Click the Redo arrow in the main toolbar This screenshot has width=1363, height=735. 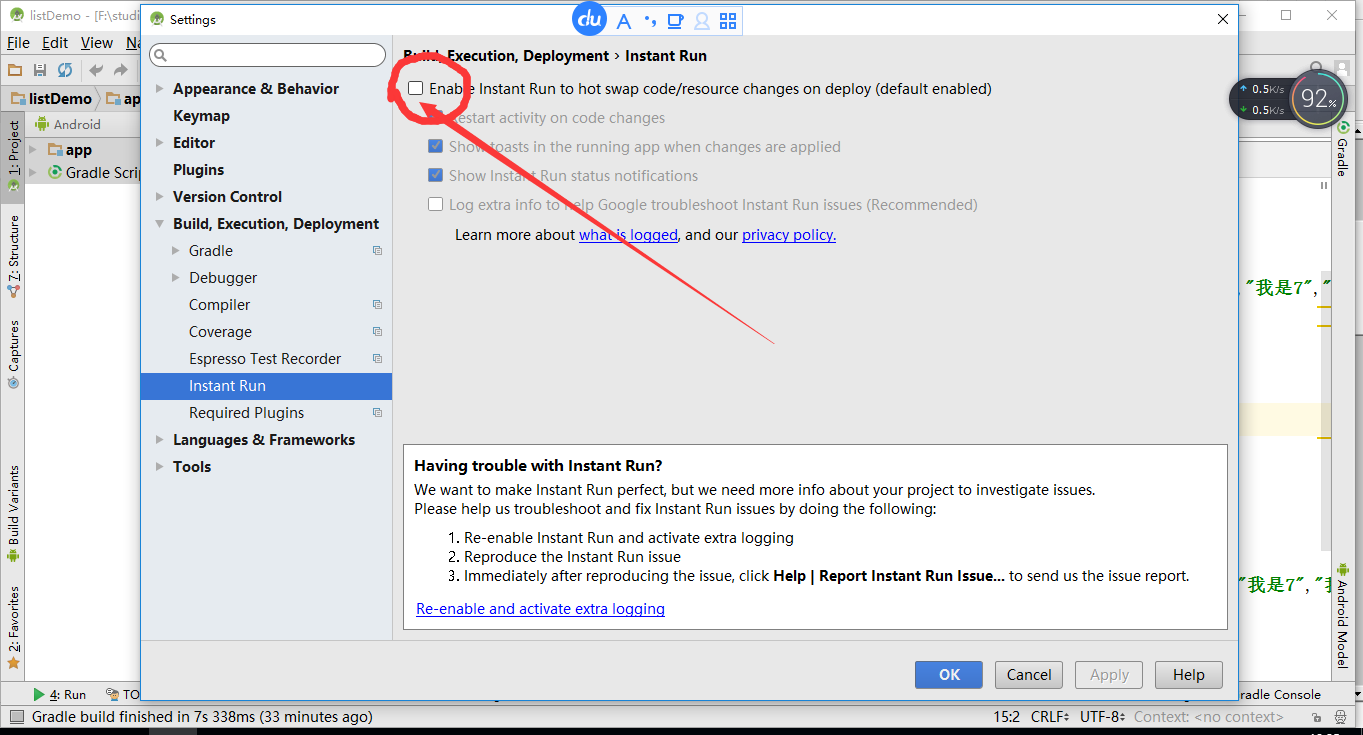pyautogui.click(x=120, y=70)
